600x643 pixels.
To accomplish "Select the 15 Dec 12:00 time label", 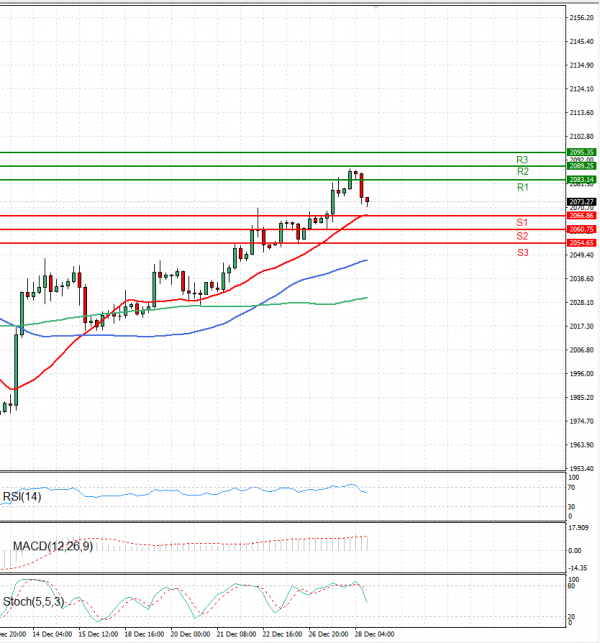I will [x=98, y=634].
